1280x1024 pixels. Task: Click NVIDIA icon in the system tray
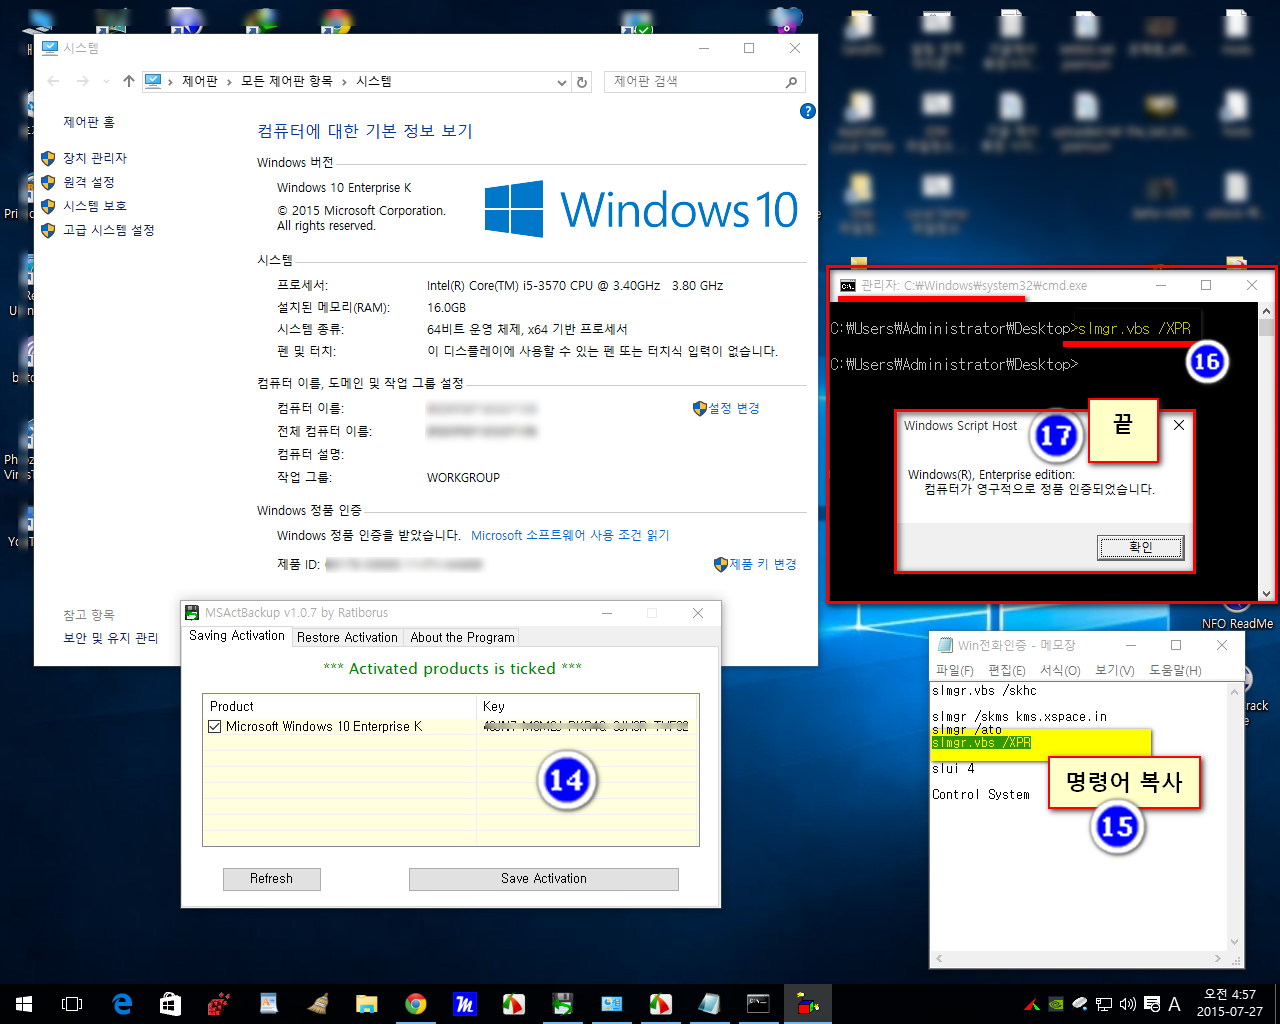(1056, 1004)
